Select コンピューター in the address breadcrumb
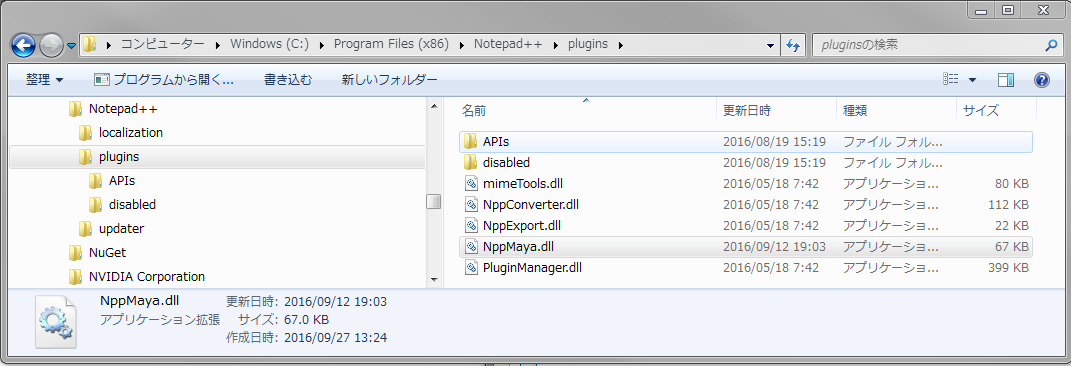Image resolution: width=1071 pixels, height=366 pixels. (163, 44)
